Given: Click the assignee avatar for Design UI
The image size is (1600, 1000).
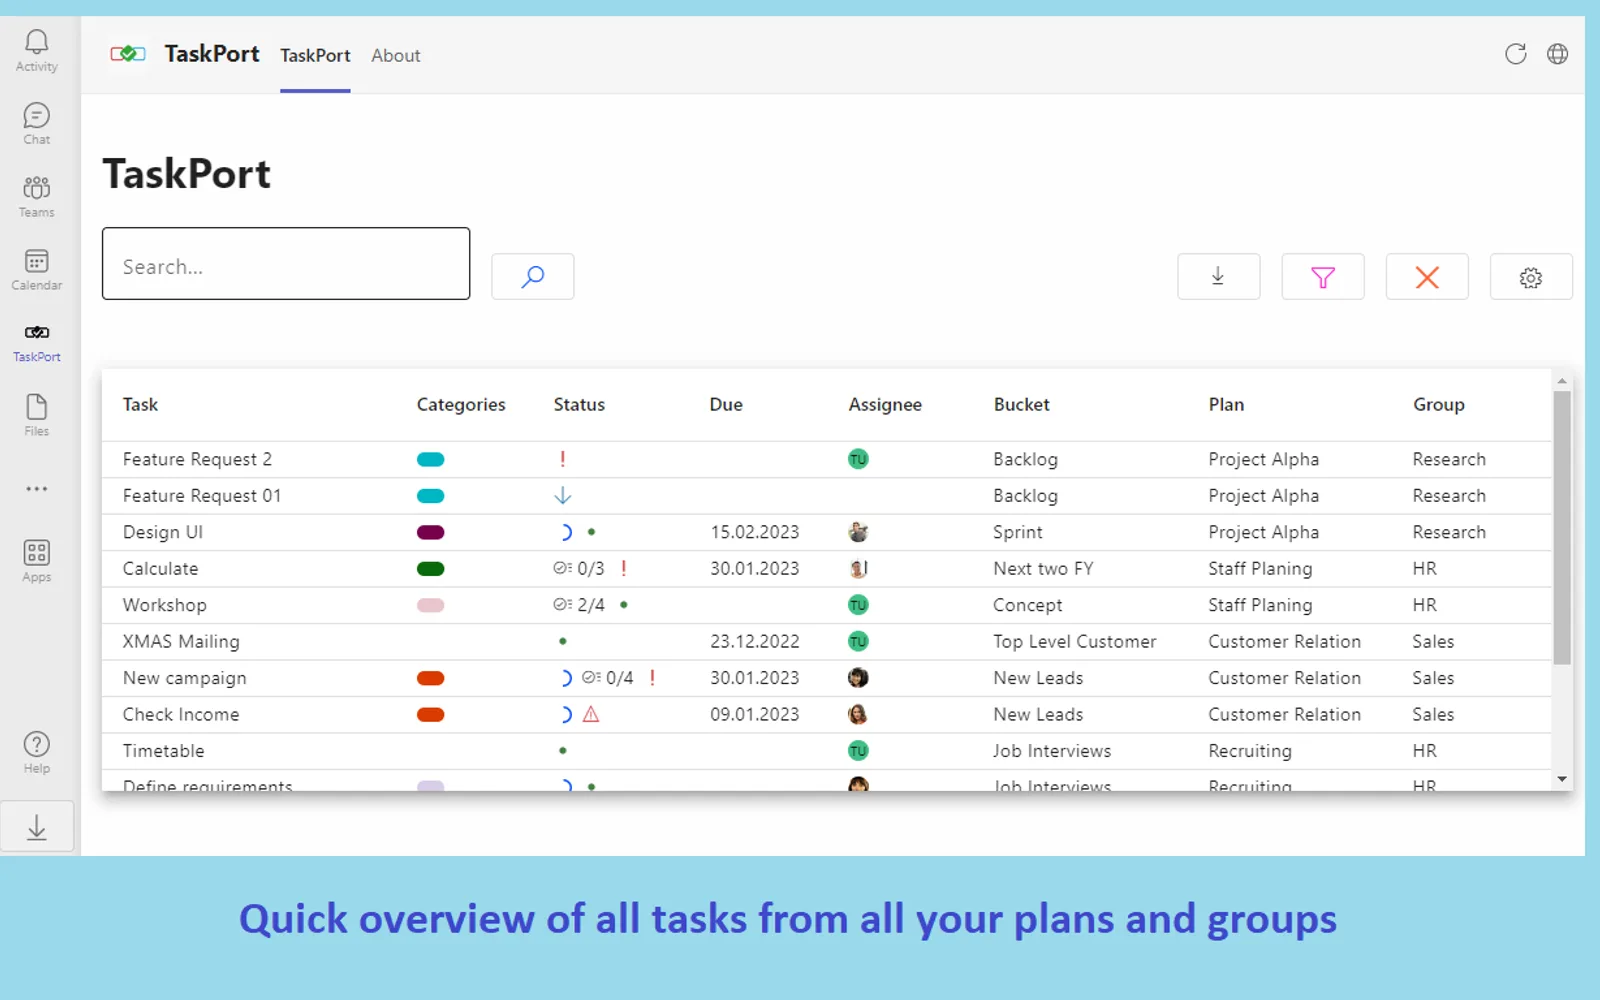Looking at the screenshot, I should click(x=858, y=532).
